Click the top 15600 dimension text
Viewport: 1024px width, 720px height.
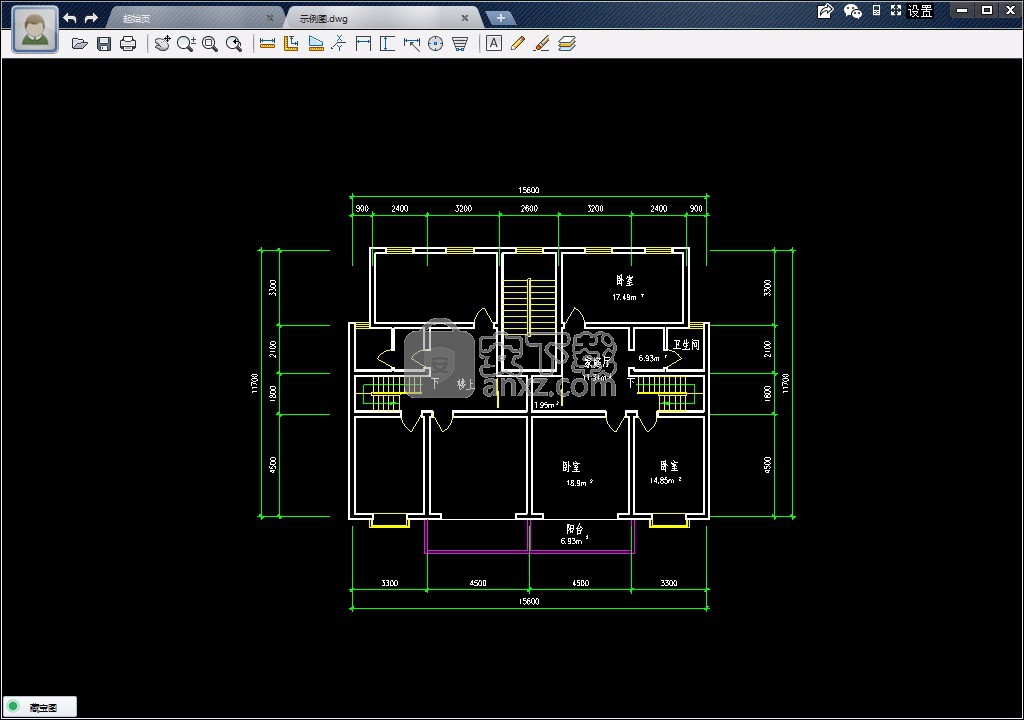pos(529,190)
